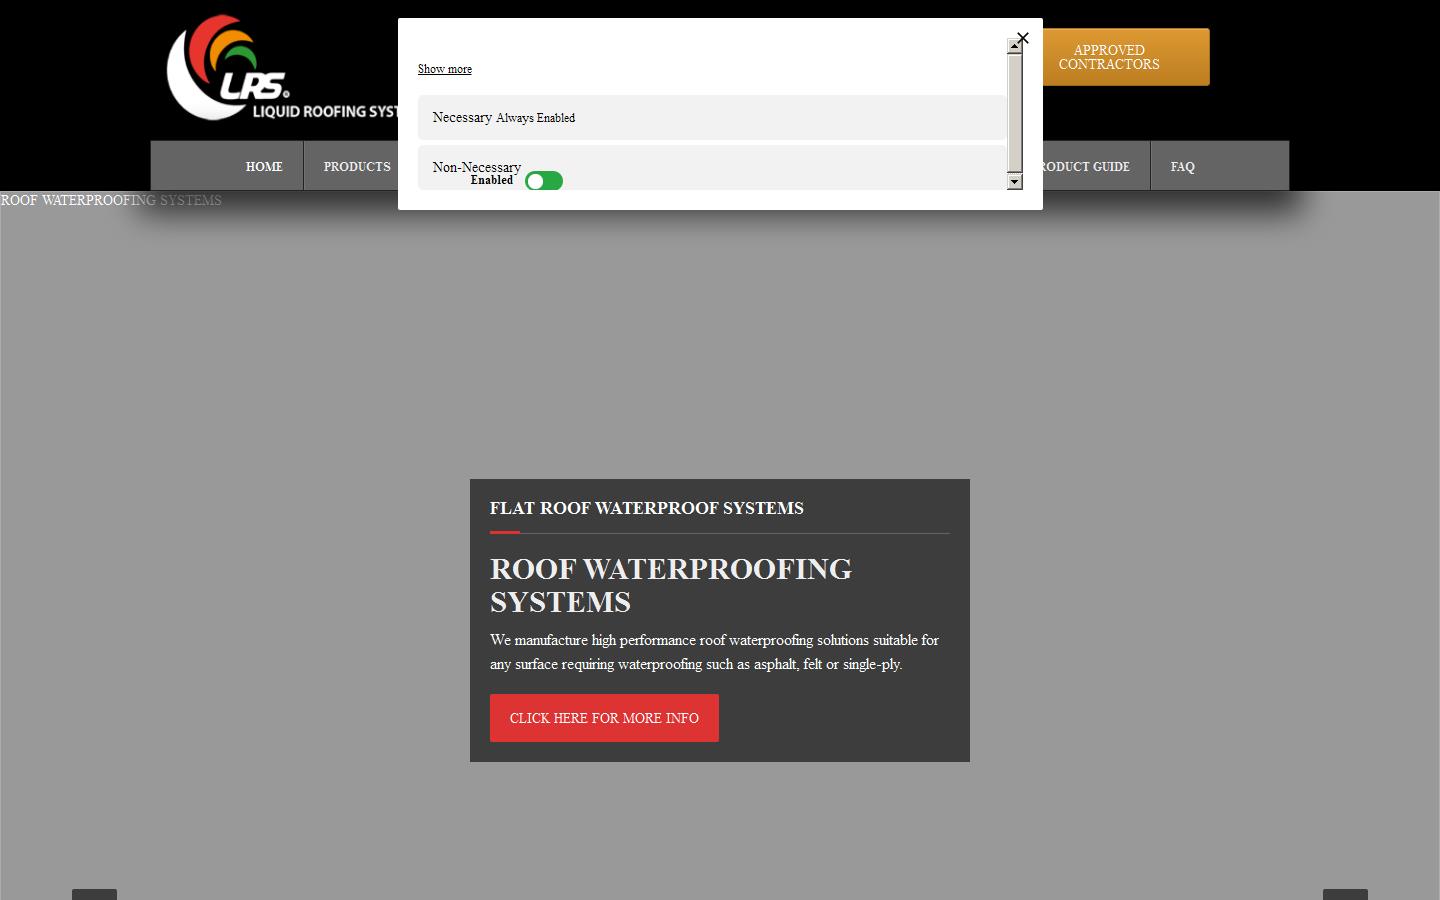The height and width of the screenshot is (900, 1440).
Task: Open the PRODUCTS menu
Action: (x=356, y=166)
